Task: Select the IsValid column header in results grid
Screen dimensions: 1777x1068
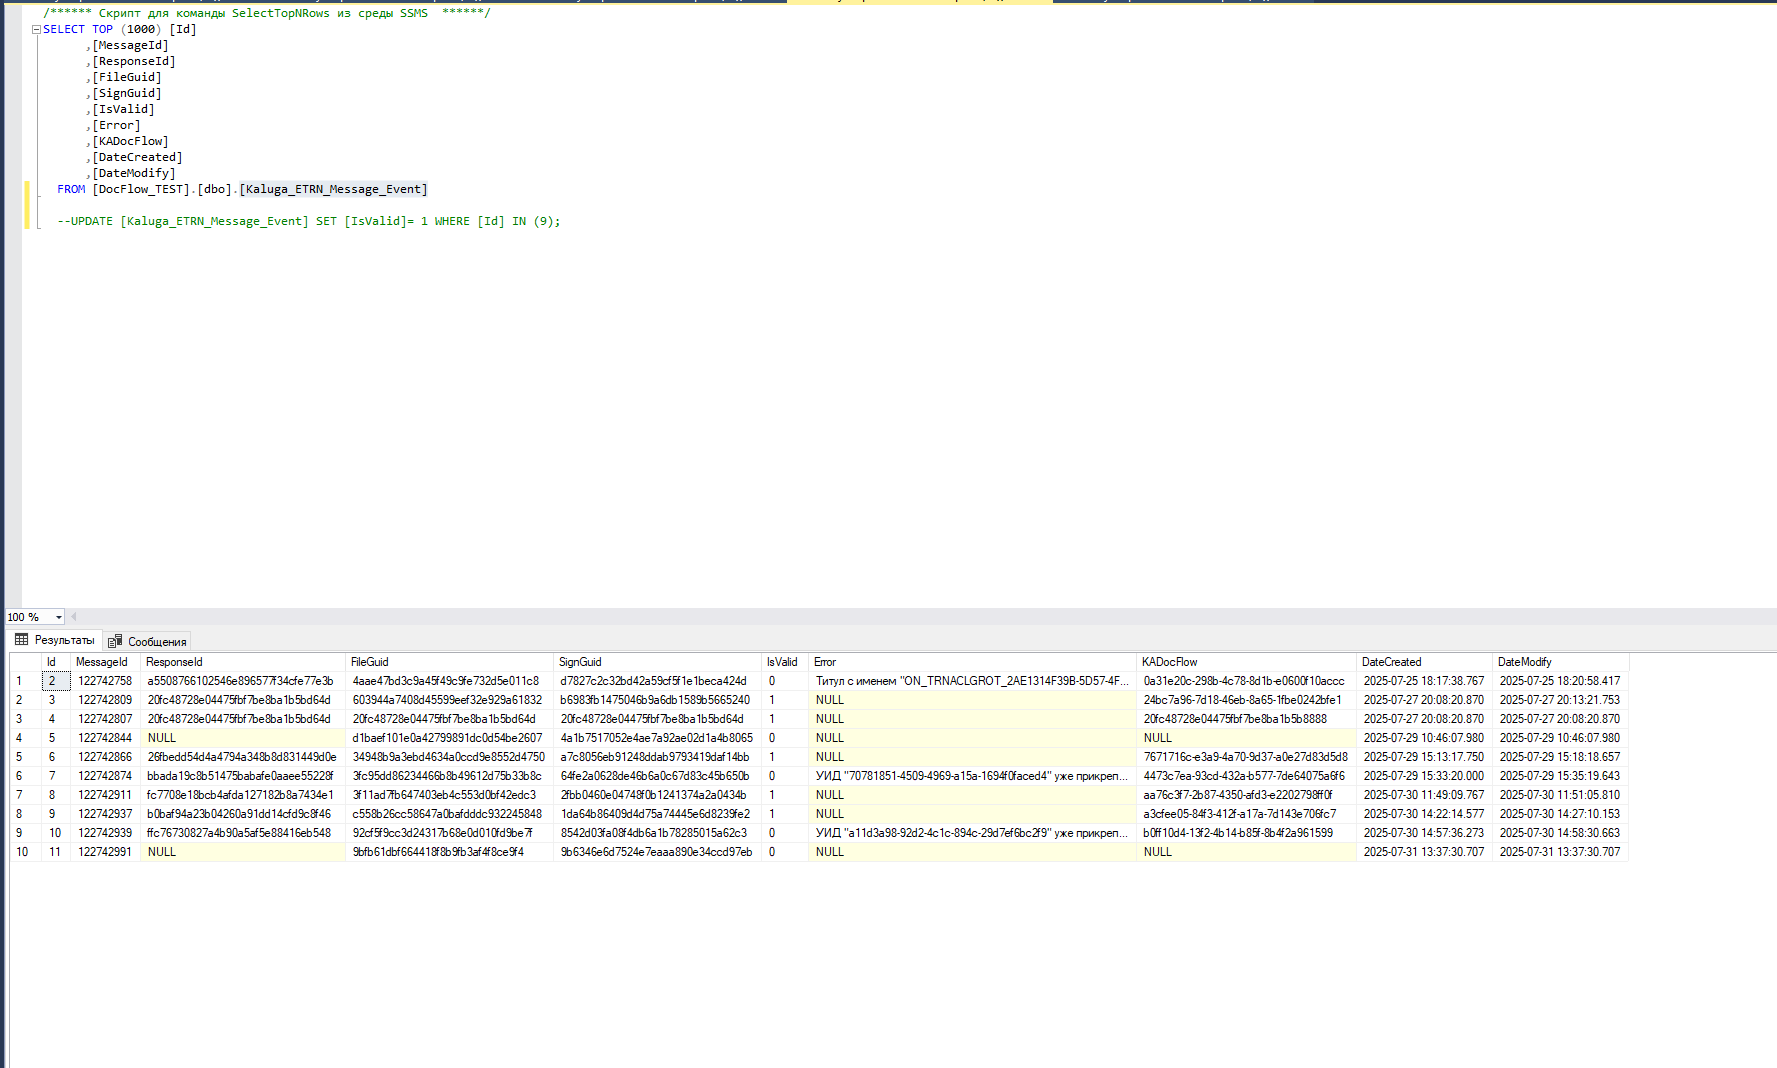Action: [785, 662]
